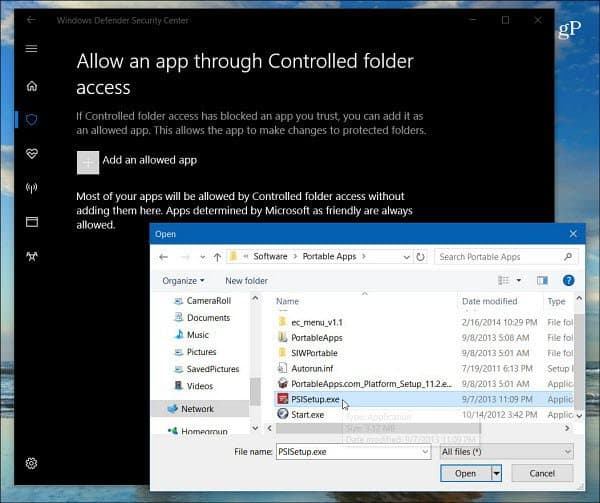This screenshot has height=503, width=600.
Task: Click the Open button
Action: (x=465, y=474)
